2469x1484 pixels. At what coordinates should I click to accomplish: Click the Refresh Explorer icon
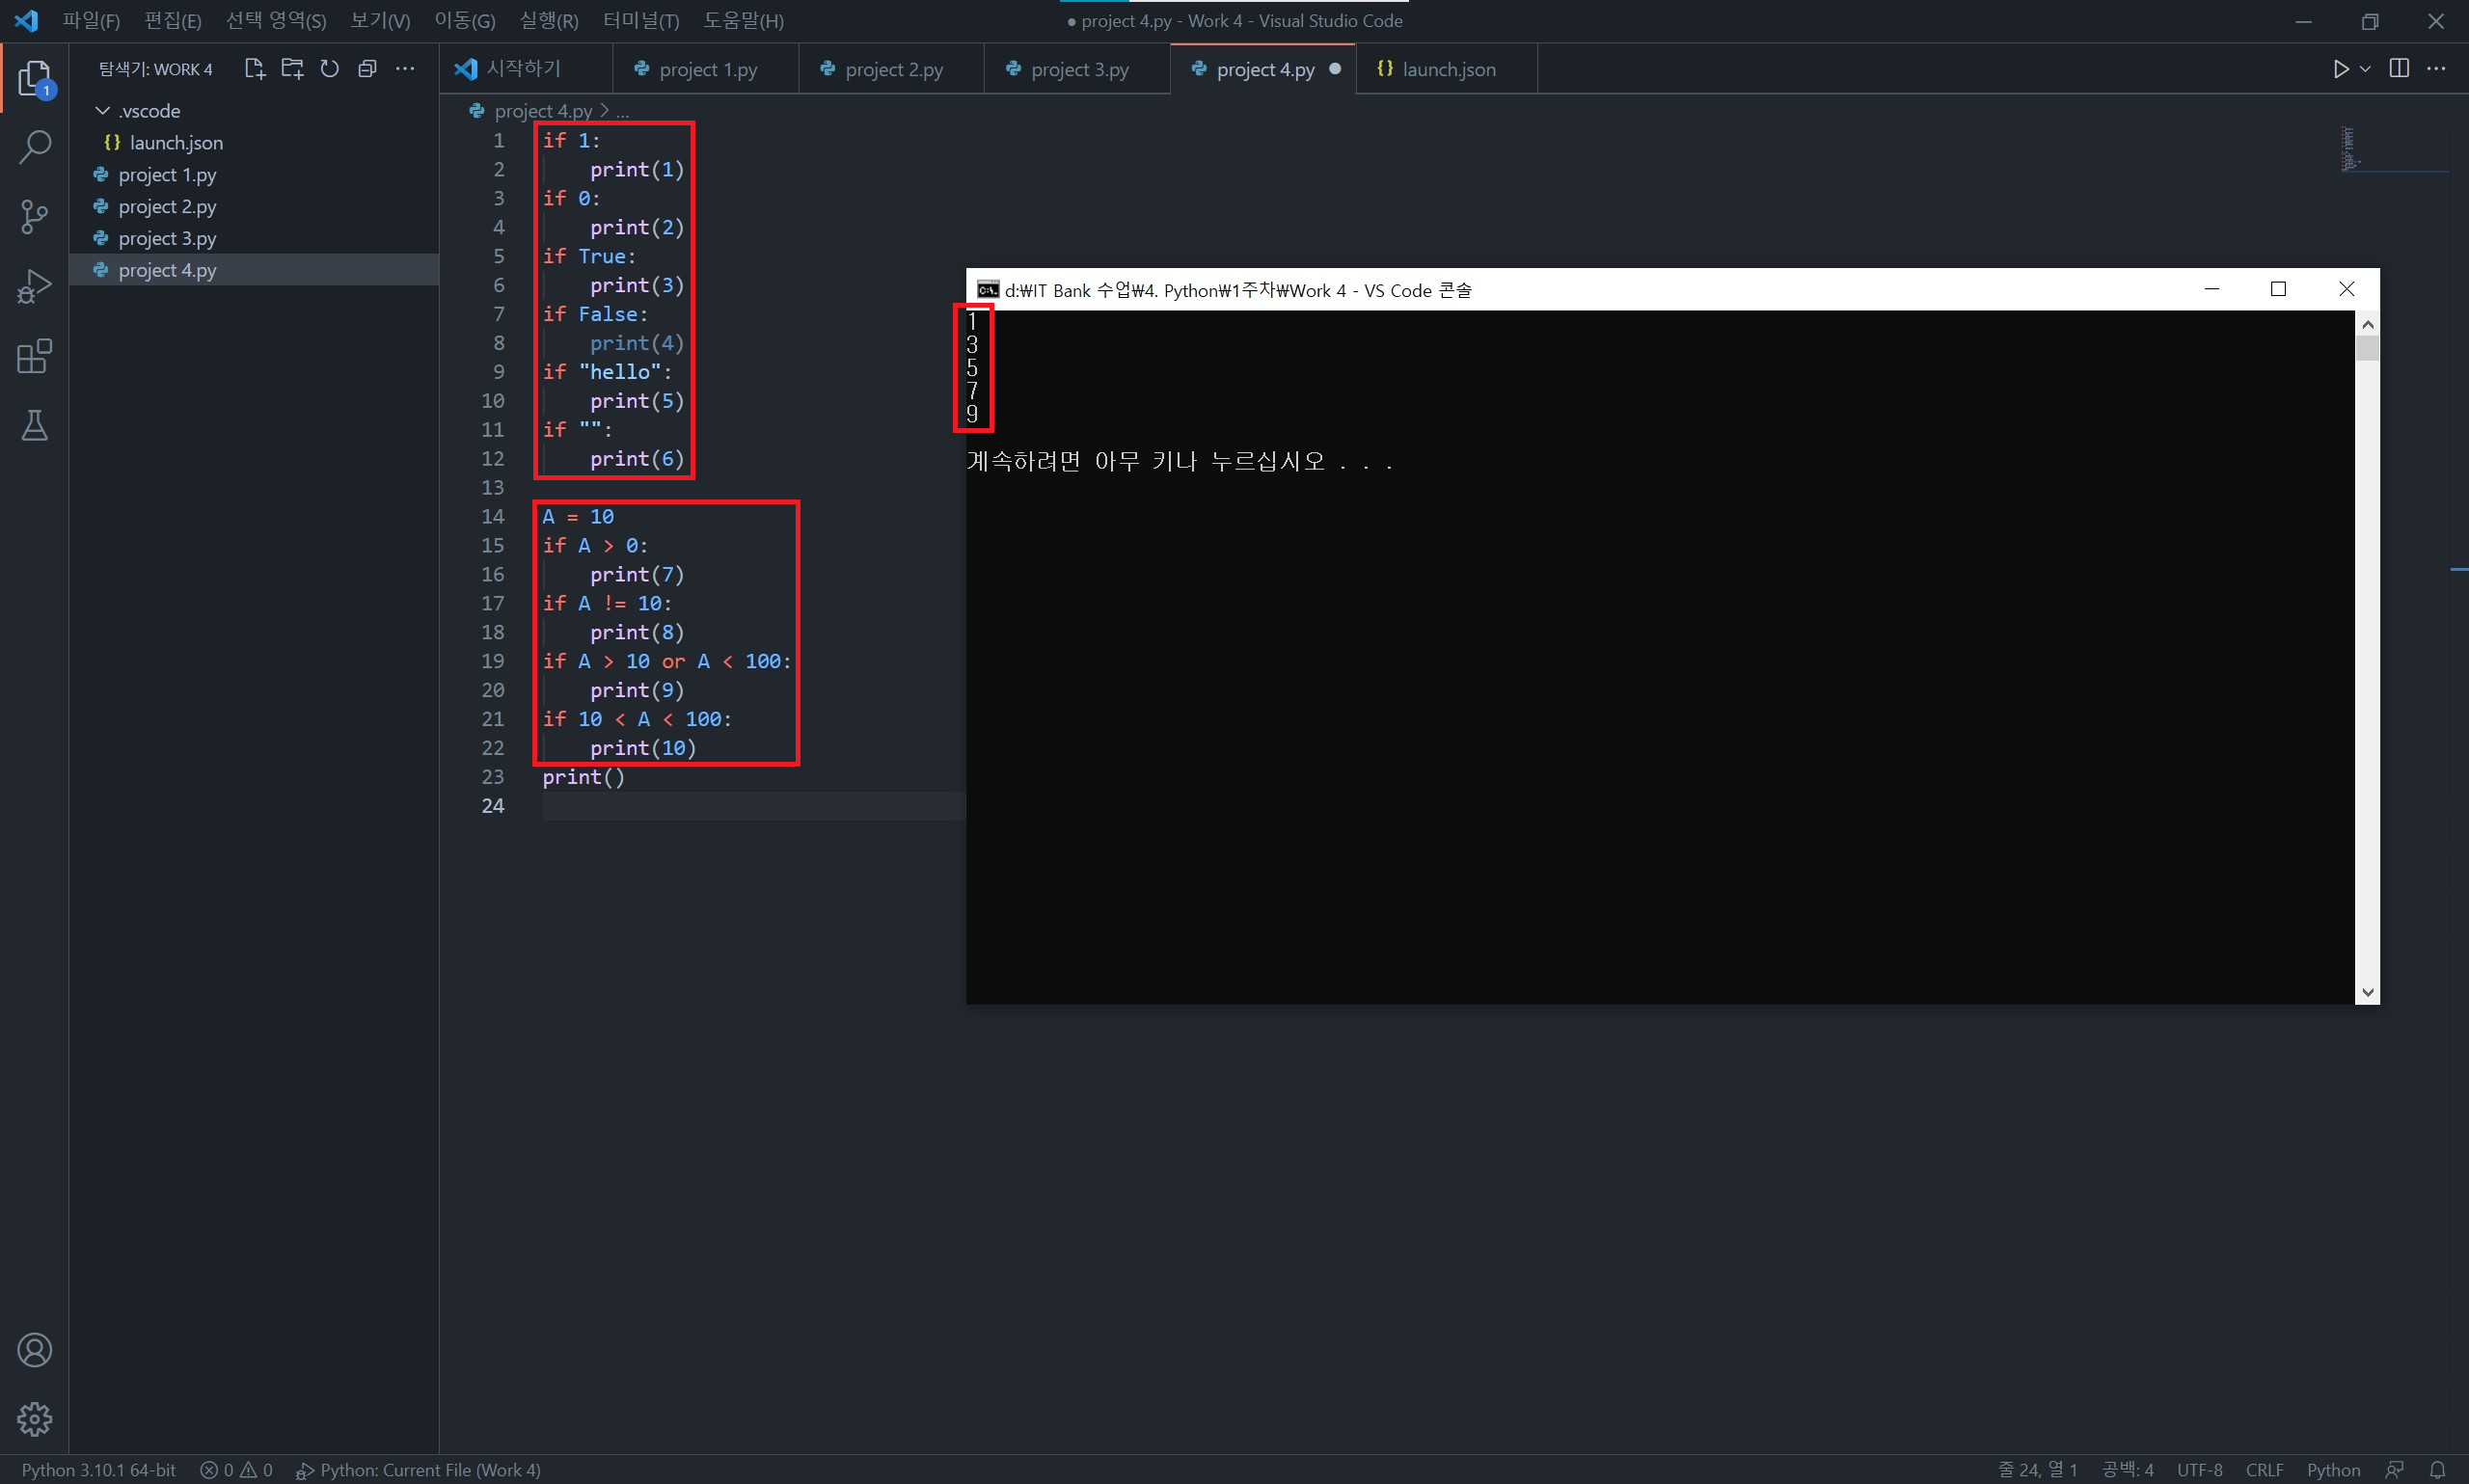329,69
